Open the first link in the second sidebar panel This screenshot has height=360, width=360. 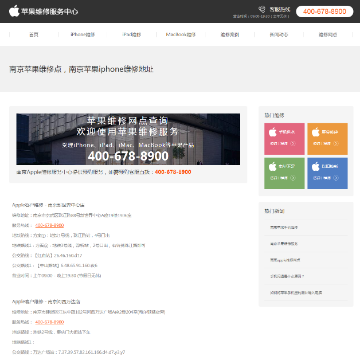(284, 227)
